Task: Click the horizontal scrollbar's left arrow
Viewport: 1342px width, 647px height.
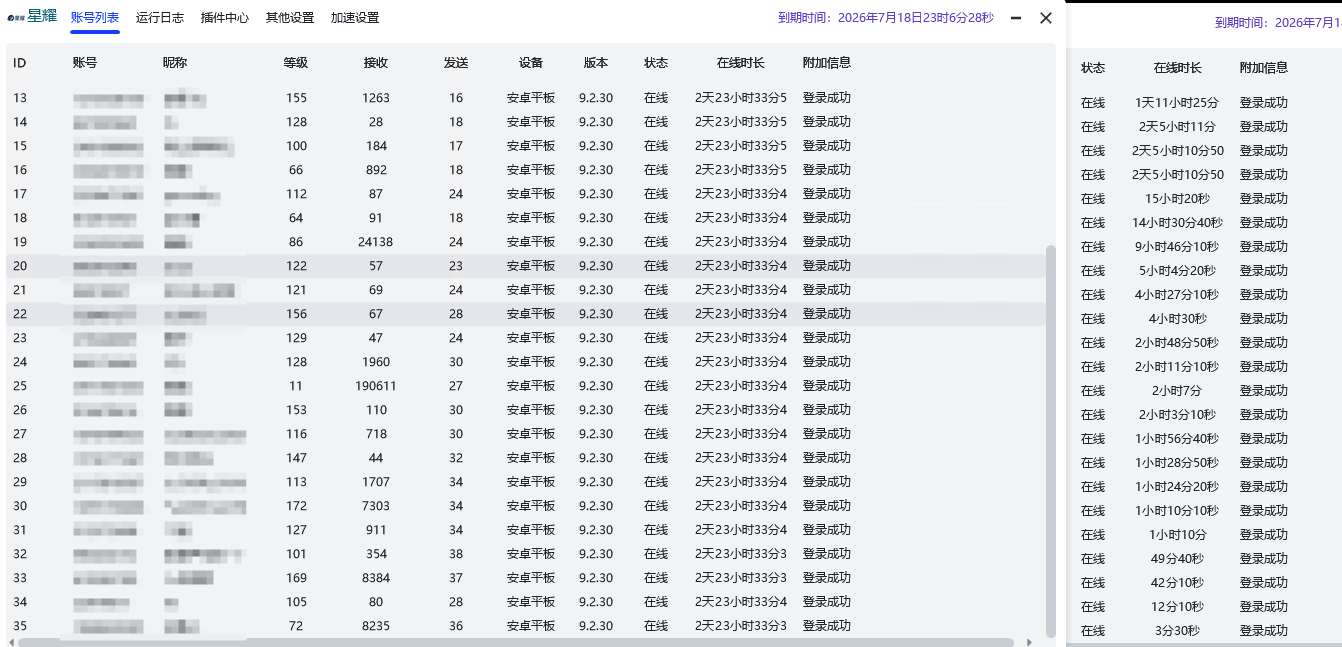Action: (x=11, y=642)
